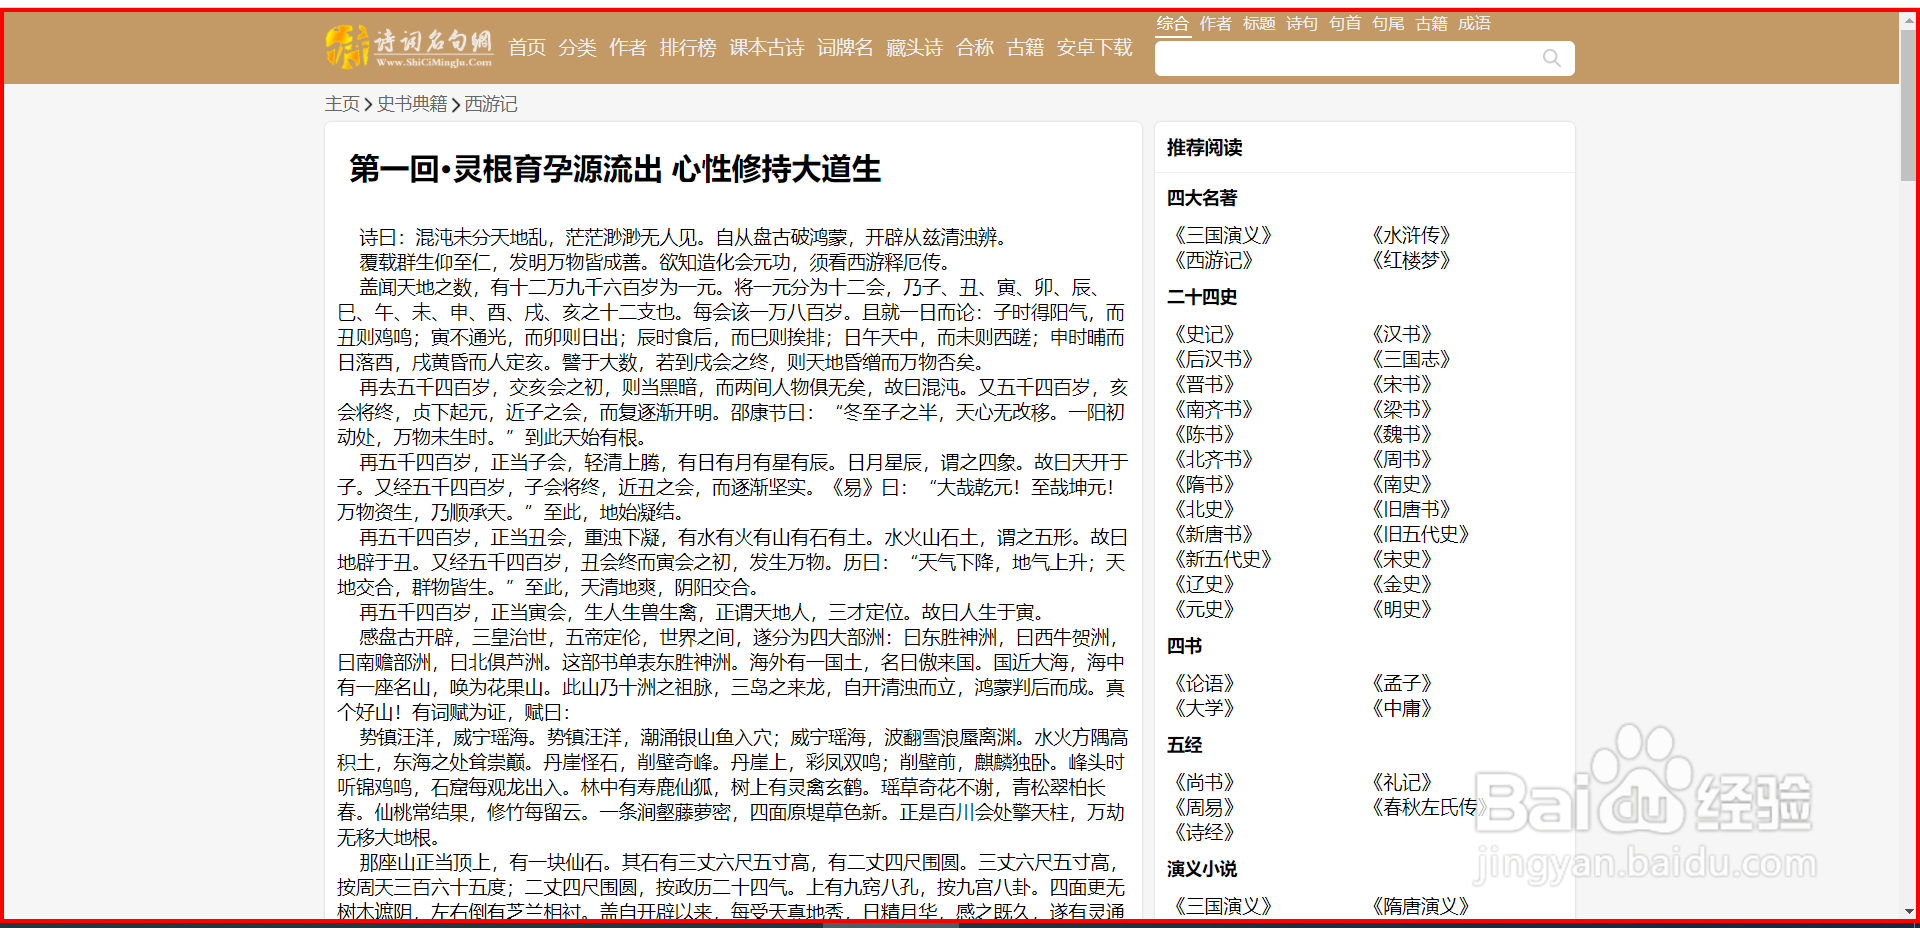Open 《三国志》 link
The width and height of the screenshot is (1920, 928).
(1411, 359)
